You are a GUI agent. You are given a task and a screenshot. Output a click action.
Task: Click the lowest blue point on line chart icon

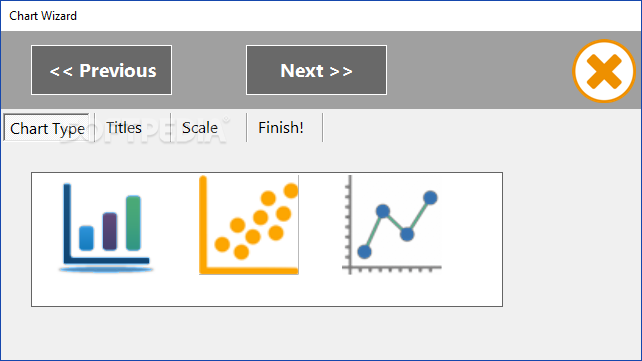click(x=364, y=252)
